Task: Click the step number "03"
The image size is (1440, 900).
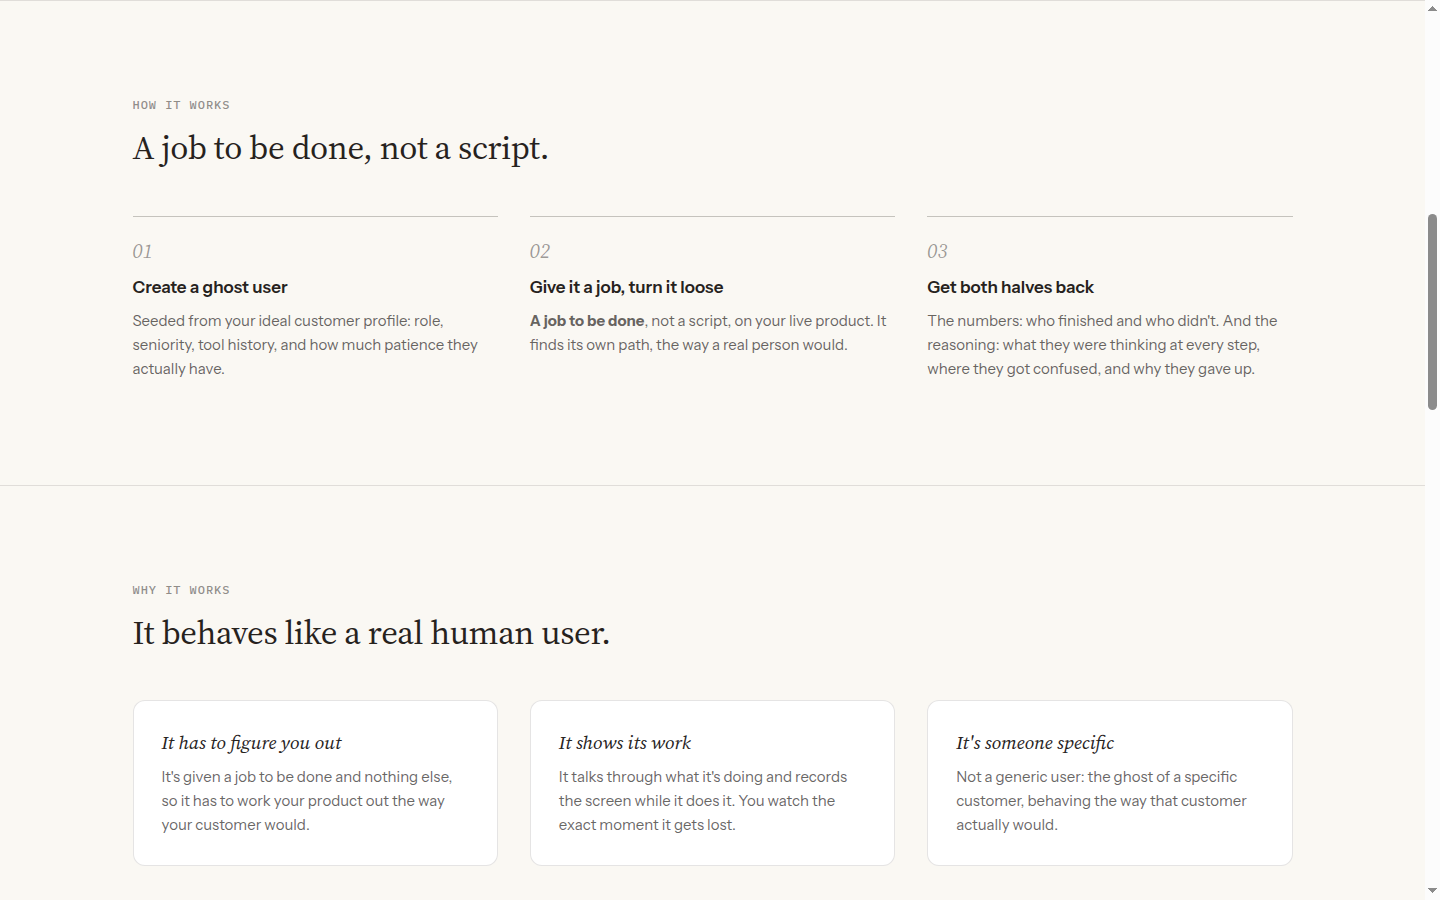Action: point(937,251)
